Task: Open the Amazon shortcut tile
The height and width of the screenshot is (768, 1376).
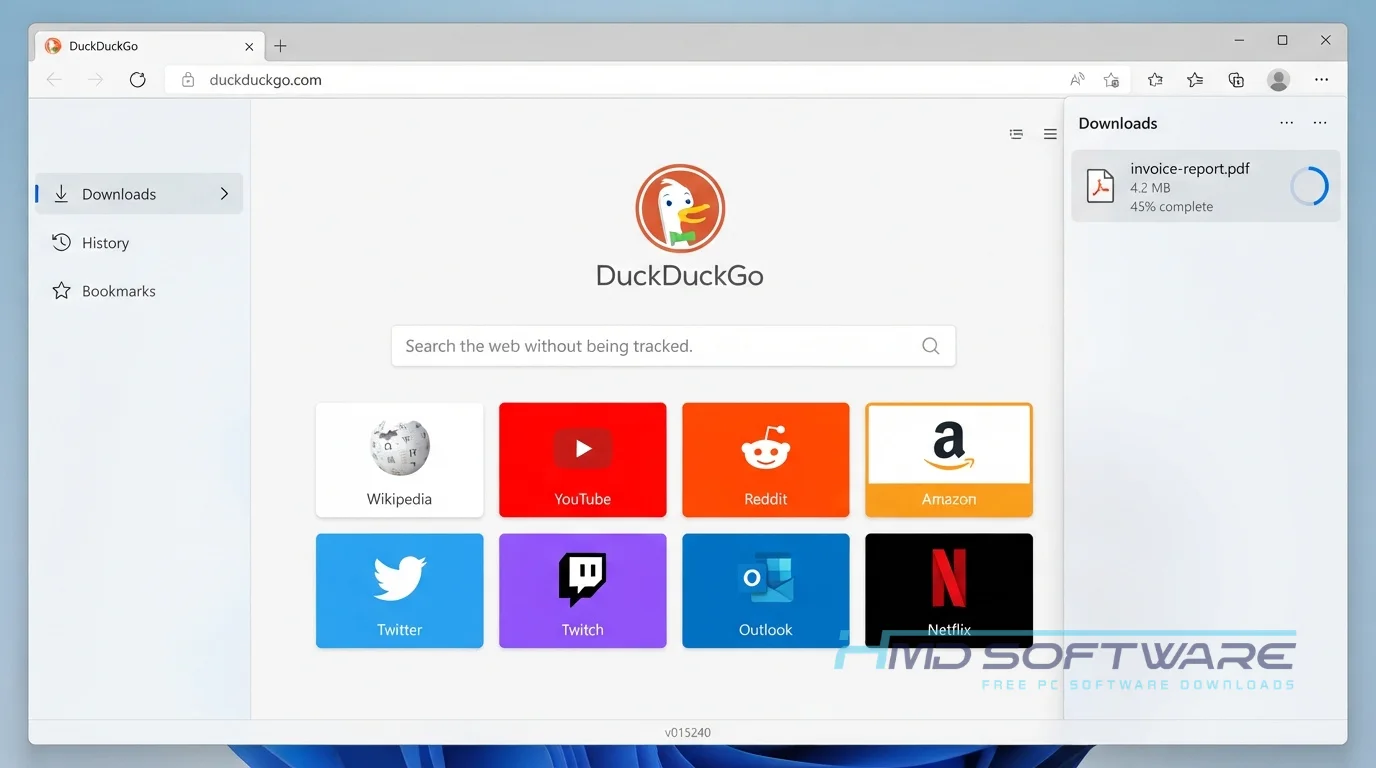Action: coord(949,460)
